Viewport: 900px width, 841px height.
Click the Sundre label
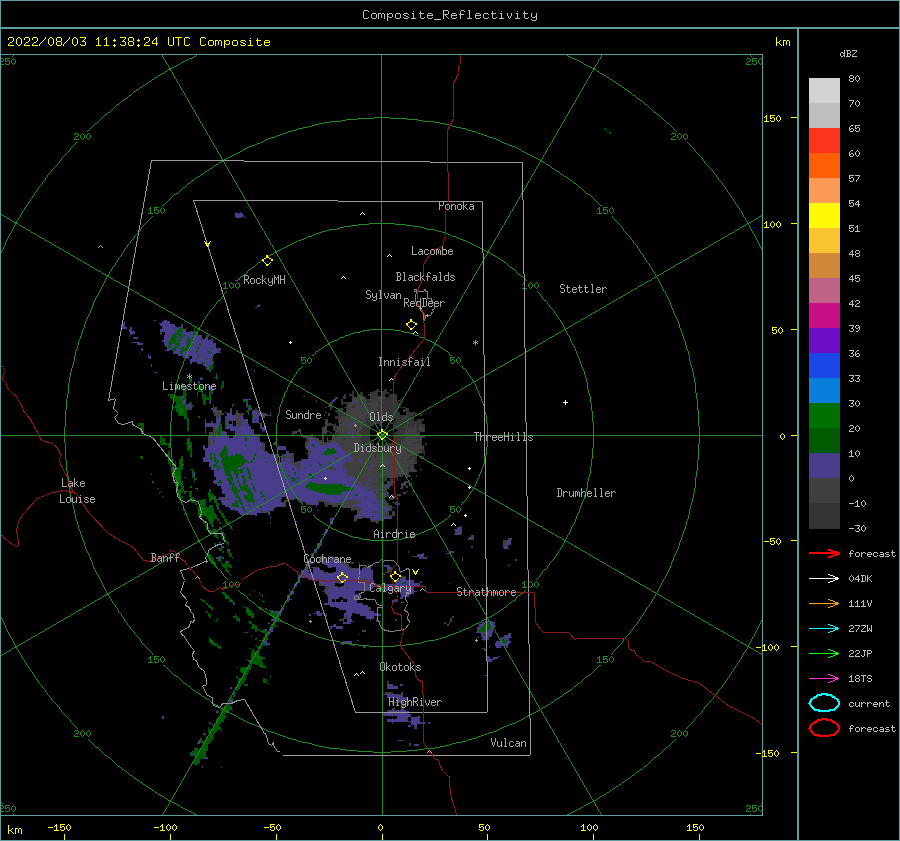(303, 414)
